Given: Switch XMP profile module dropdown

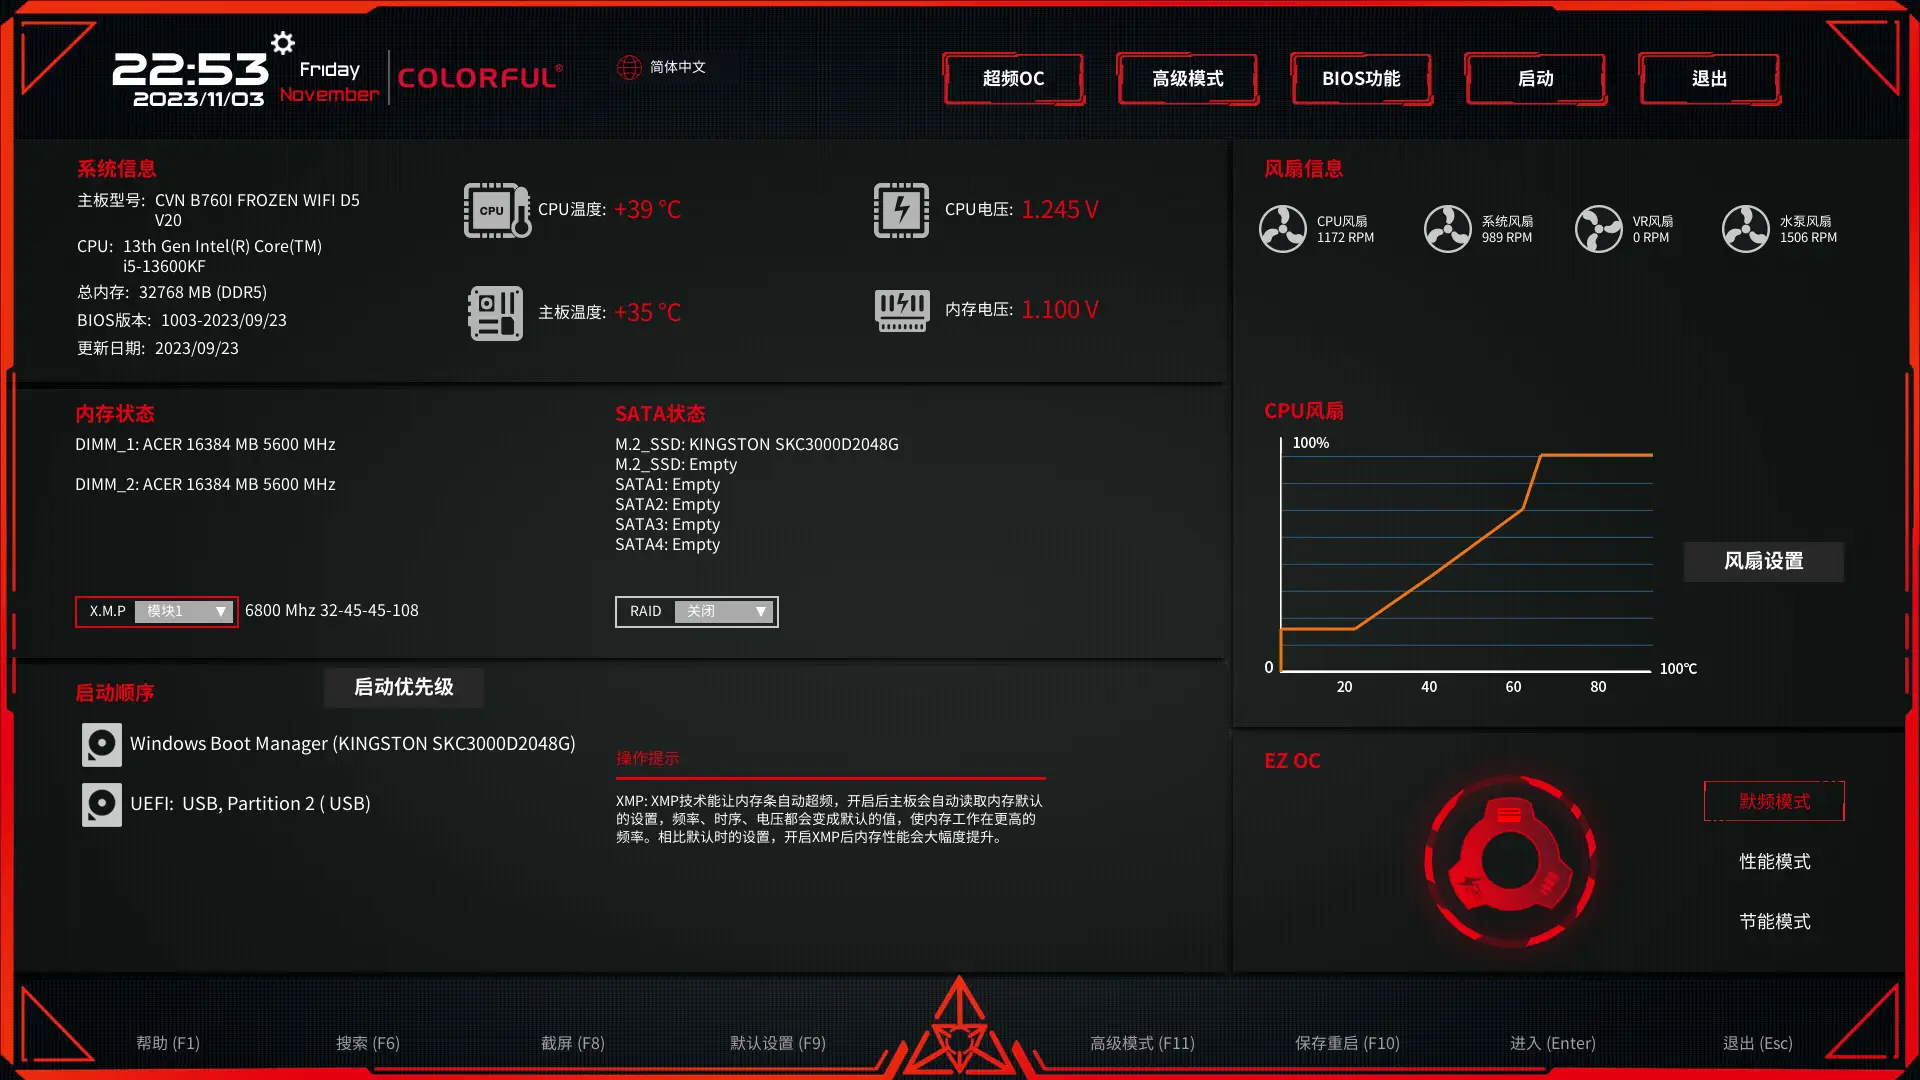Looking at the screenshot, I should click(185, 609).
